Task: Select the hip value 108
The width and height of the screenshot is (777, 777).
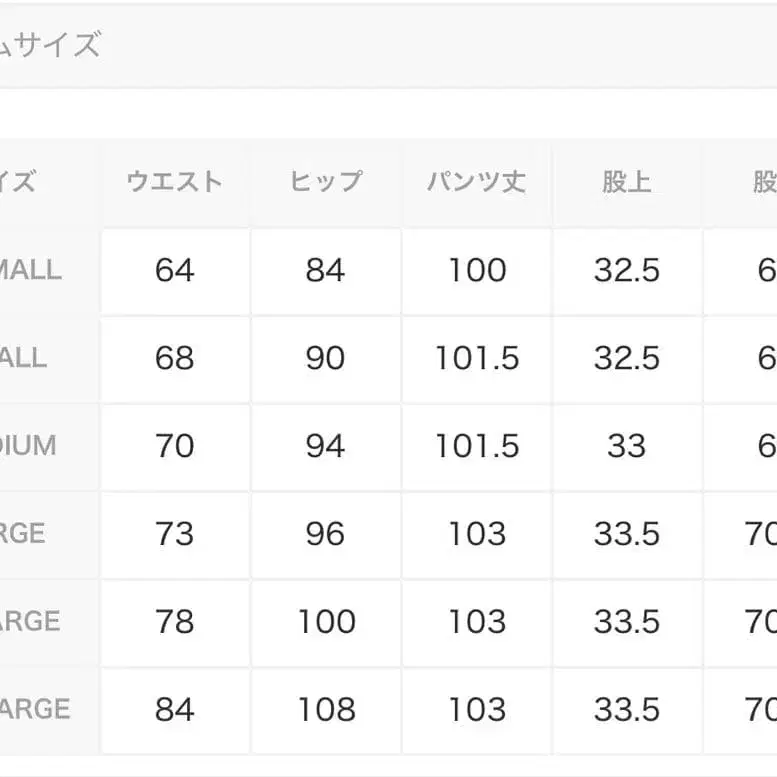Action: click(x=326, y=710)
